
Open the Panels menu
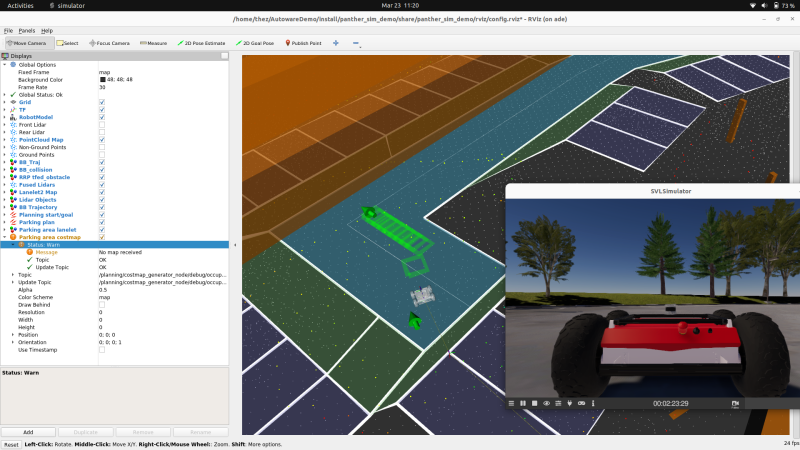(26, 30)
